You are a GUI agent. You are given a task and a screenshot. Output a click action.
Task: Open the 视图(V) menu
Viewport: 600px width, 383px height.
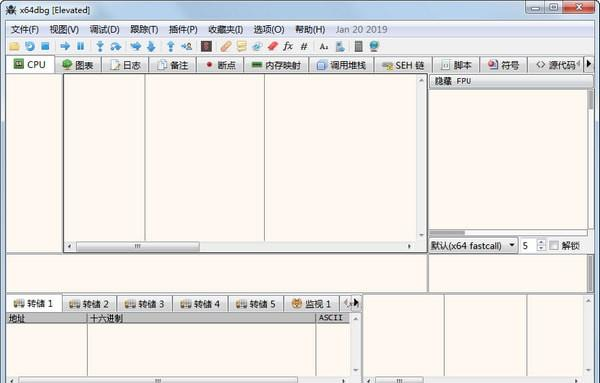click(x=64, y=29)
